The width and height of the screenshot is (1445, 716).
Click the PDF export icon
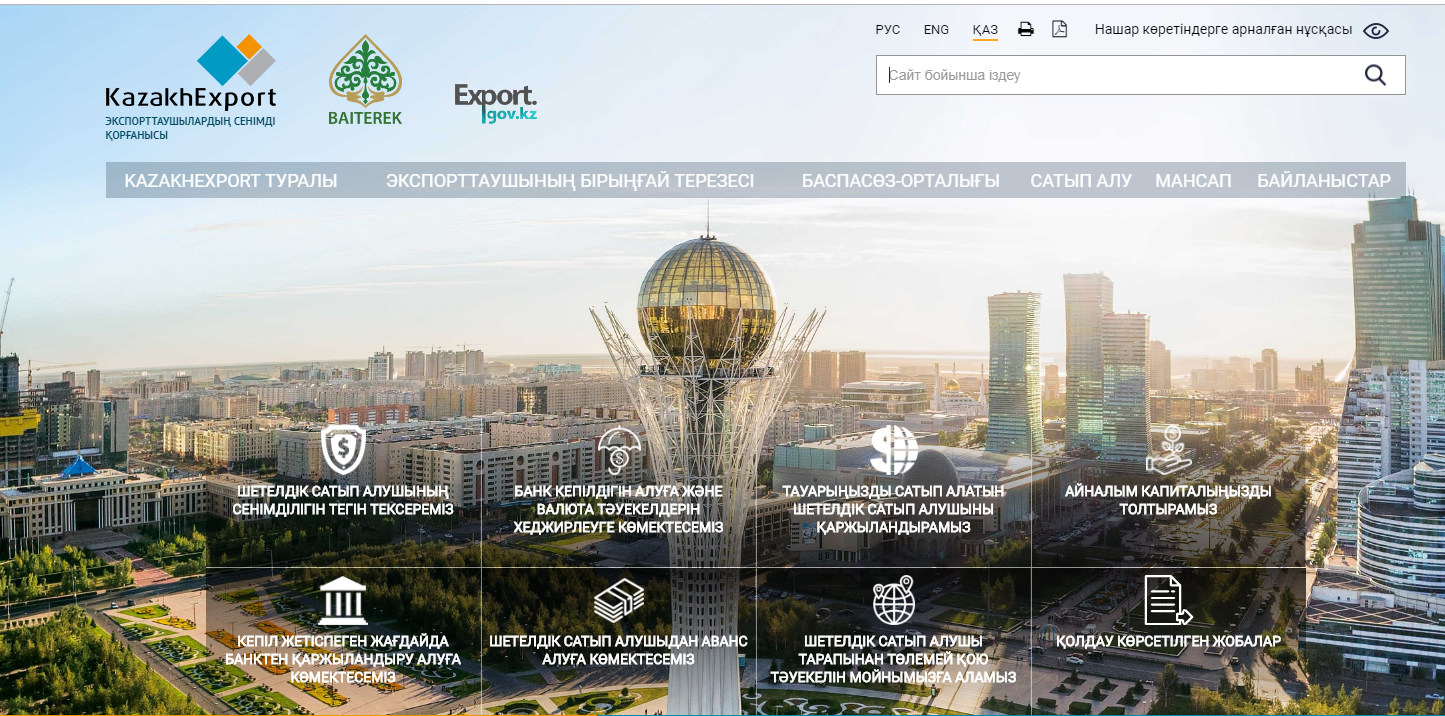tap(1059, 29)
